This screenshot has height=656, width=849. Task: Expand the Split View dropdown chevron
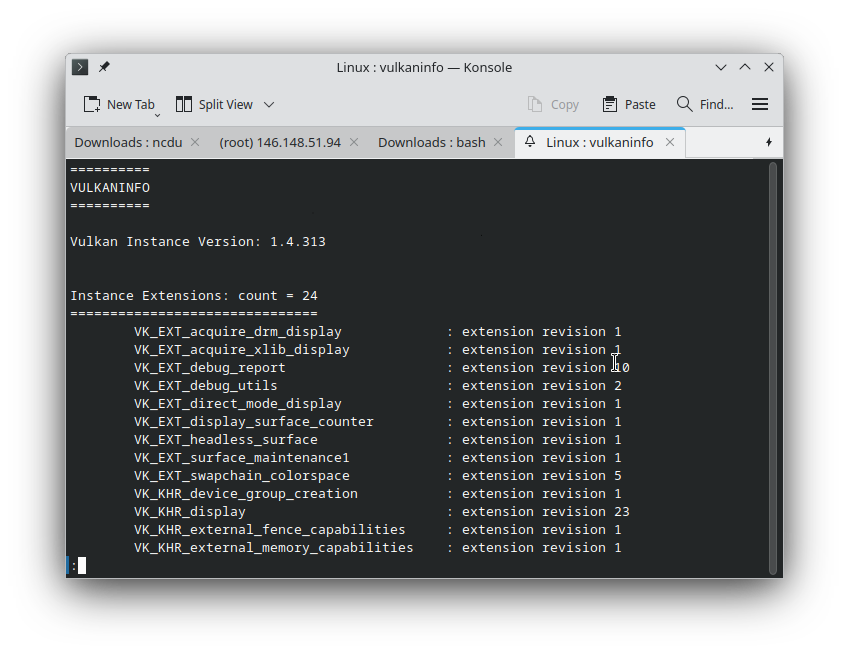(269, 104)
